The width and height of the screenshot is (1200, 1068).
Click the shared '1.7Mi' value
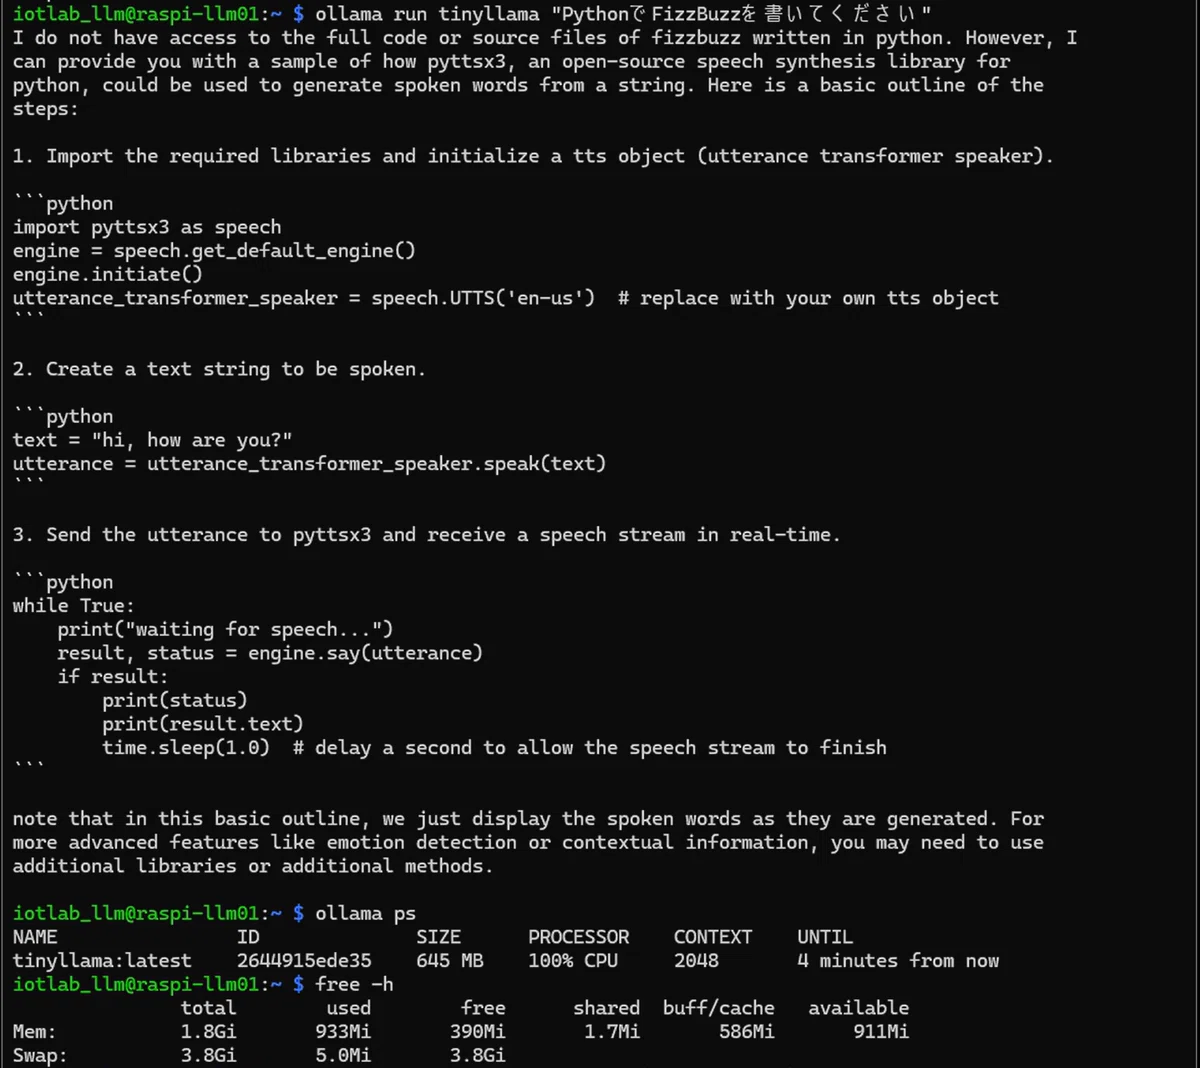pyautogui.click(x=612, y=1032)
